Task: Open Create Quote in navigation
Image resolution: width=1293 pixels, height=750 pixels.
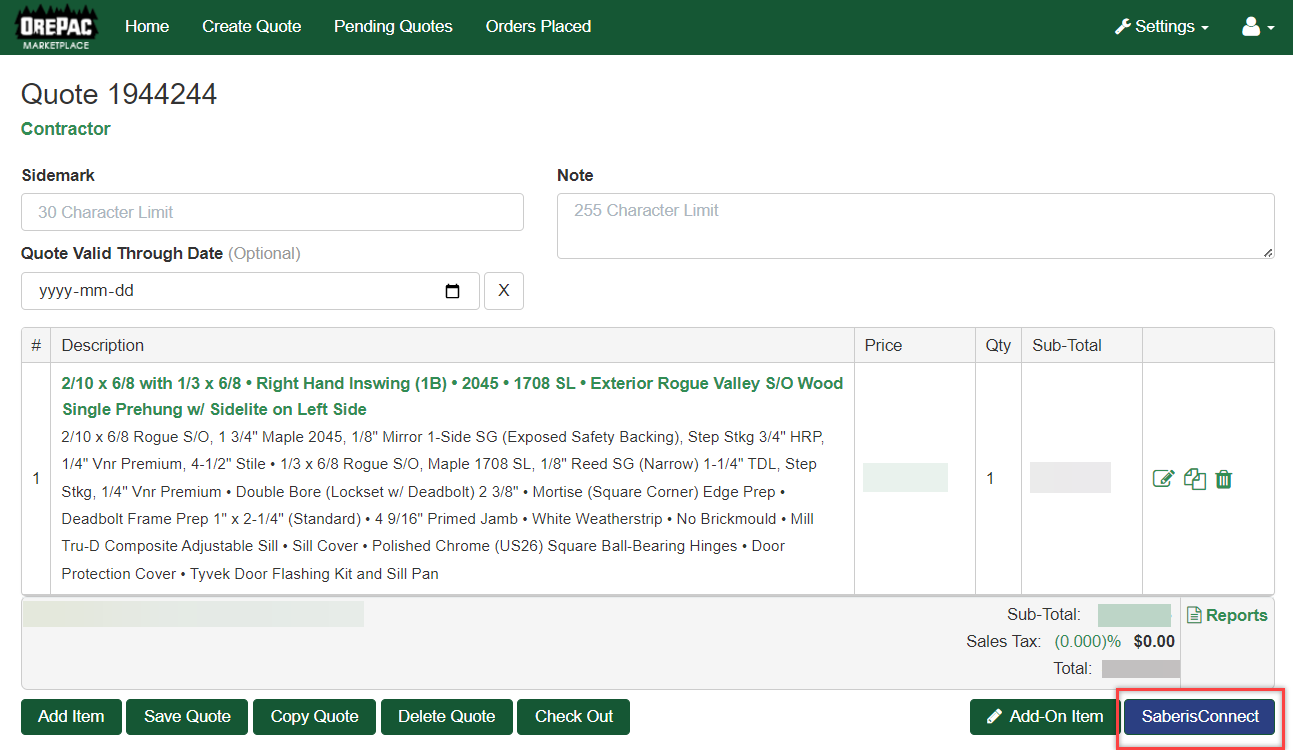Action: (251, 27)
